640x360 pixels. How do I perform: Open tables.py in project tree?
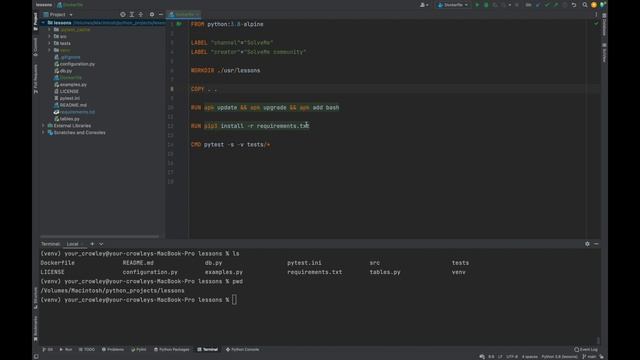coord(69,119)
